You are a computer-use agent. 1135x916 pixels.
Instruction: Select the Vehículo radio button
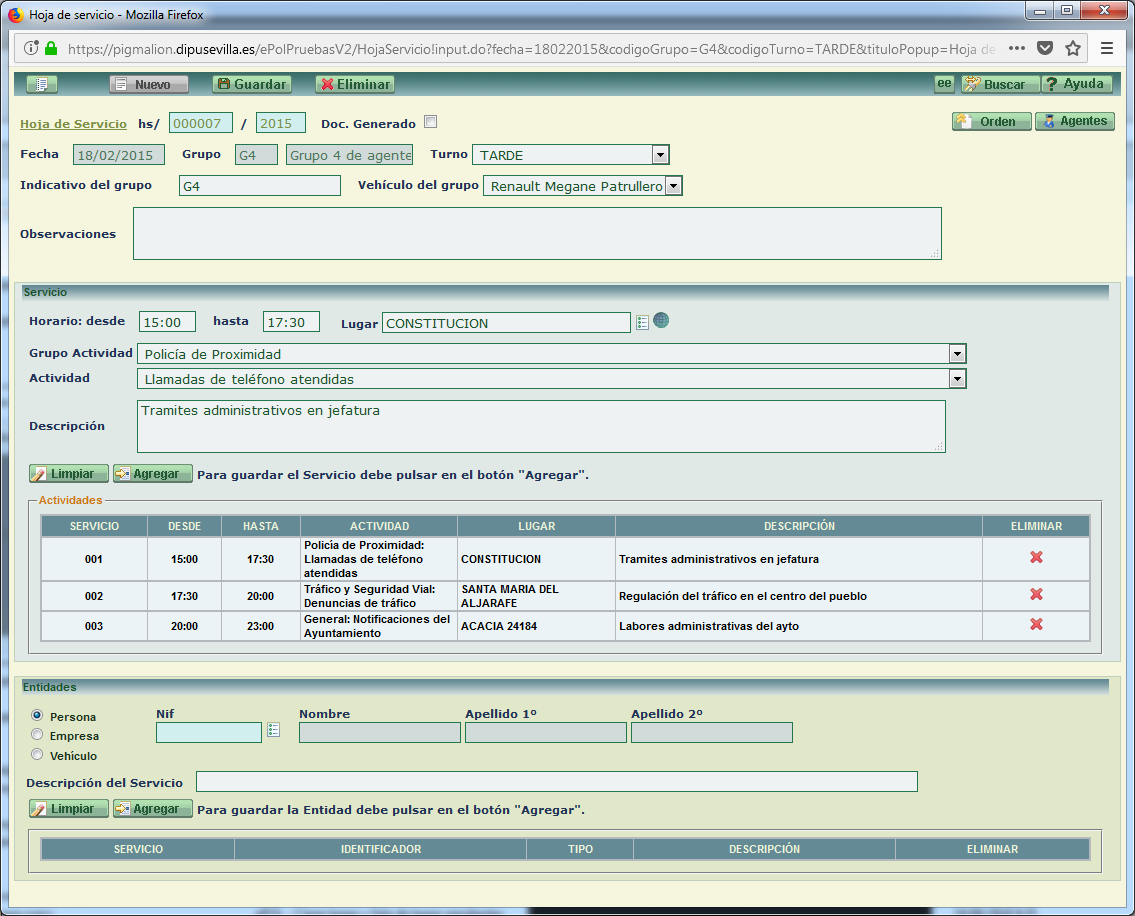tap(38, 755)
